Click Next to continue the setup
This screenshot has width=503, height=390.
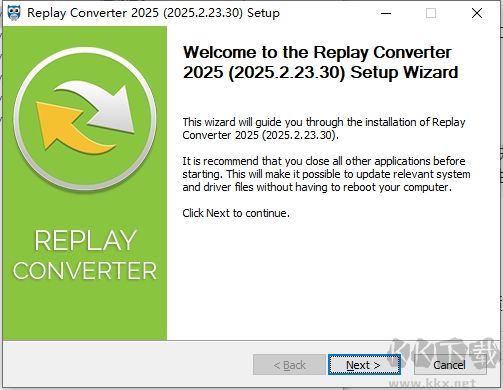(x=364, y=365)
